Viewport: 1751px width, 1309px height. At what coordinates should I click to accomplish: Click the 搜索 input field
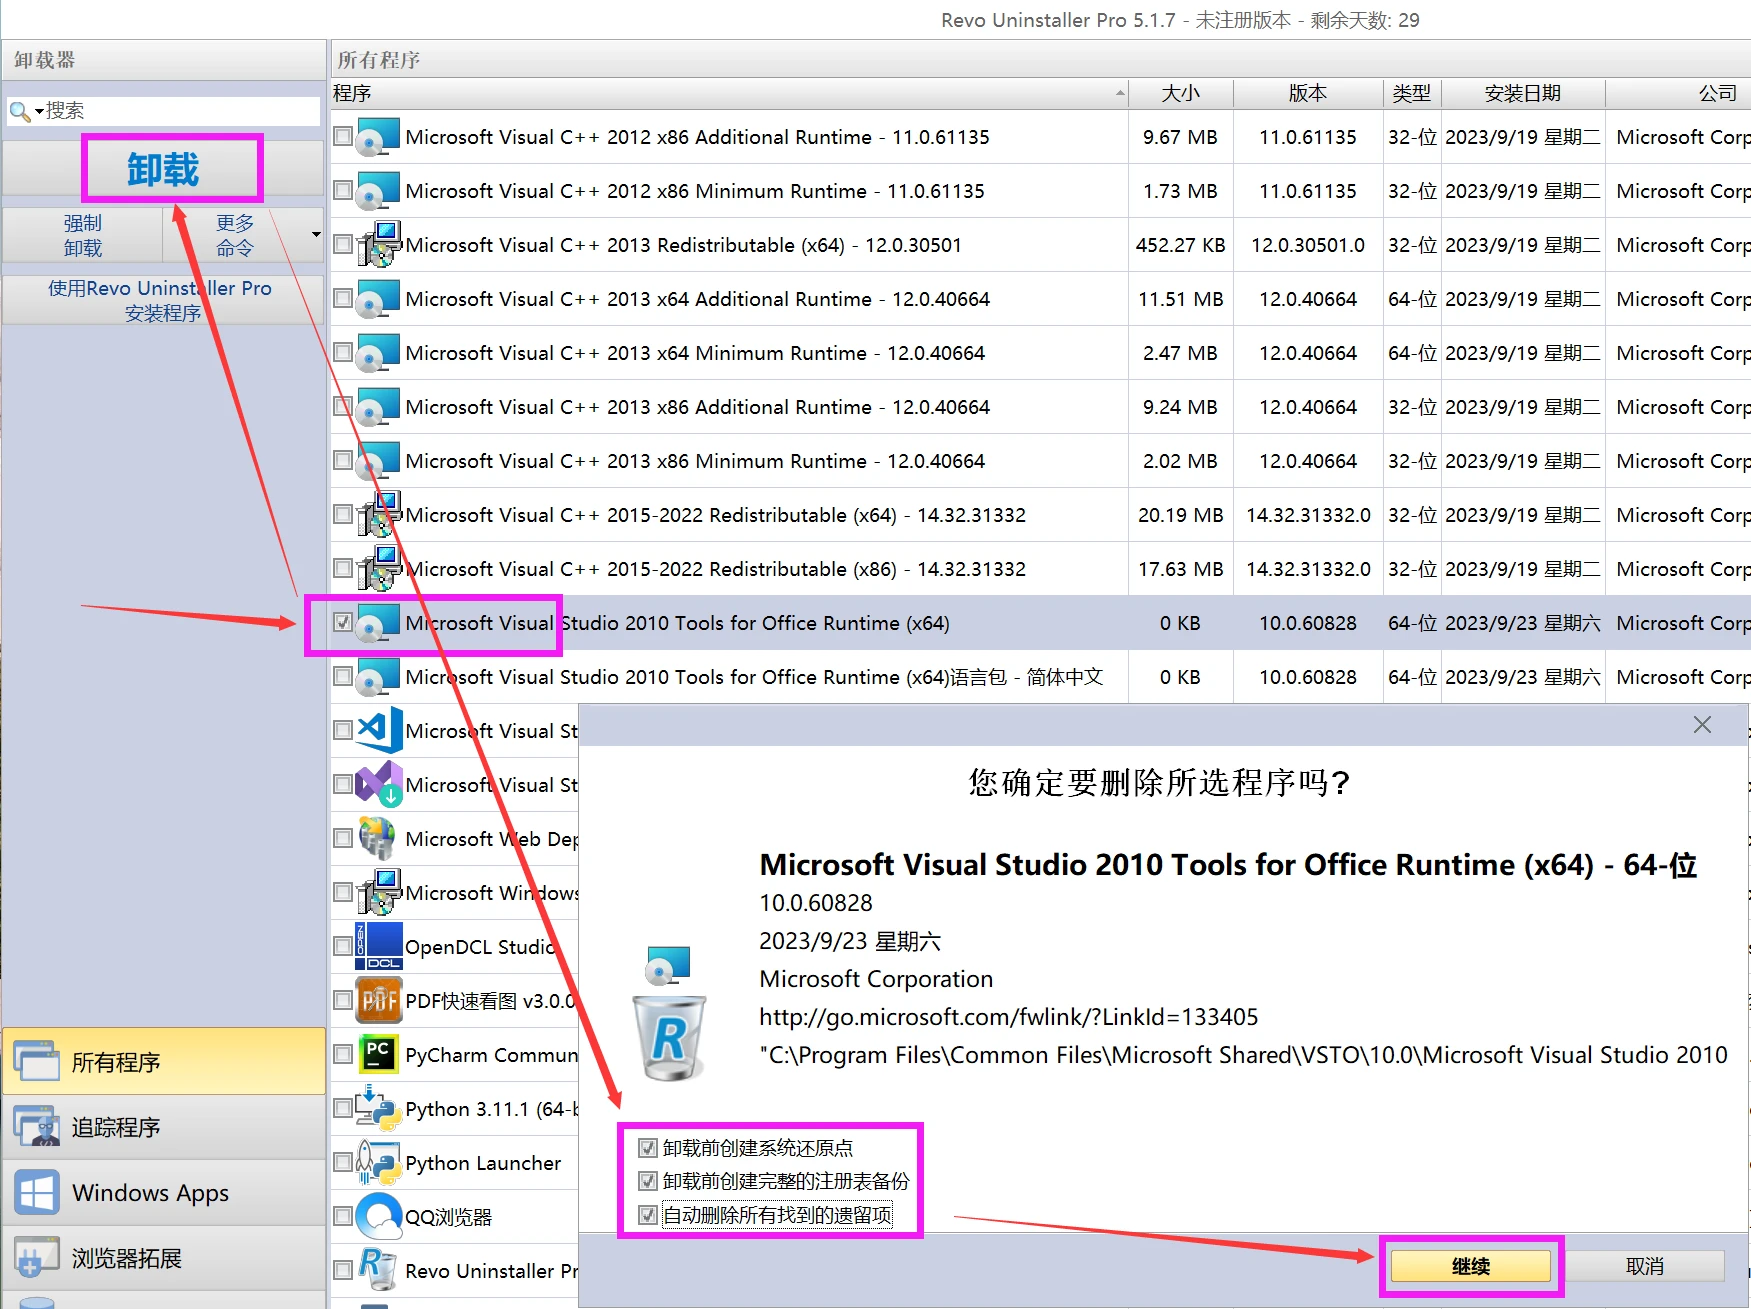pyautogui.click(x=180, y=111)
